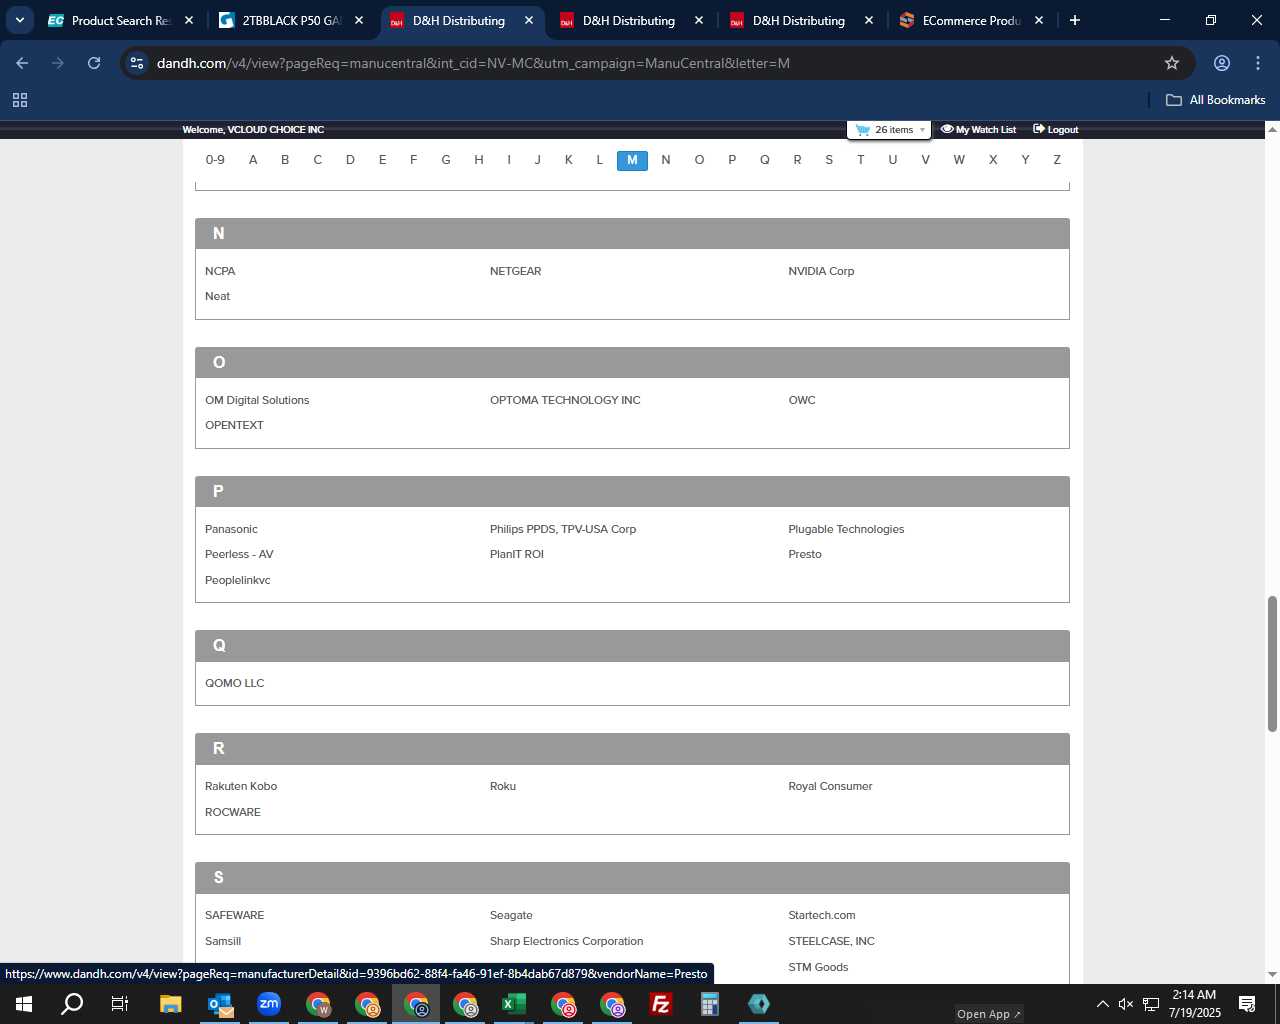Screen dimensions: 1280x1024
Task: Open the apps grid in the bookmarks bar
Action: [x=20, y=100]
